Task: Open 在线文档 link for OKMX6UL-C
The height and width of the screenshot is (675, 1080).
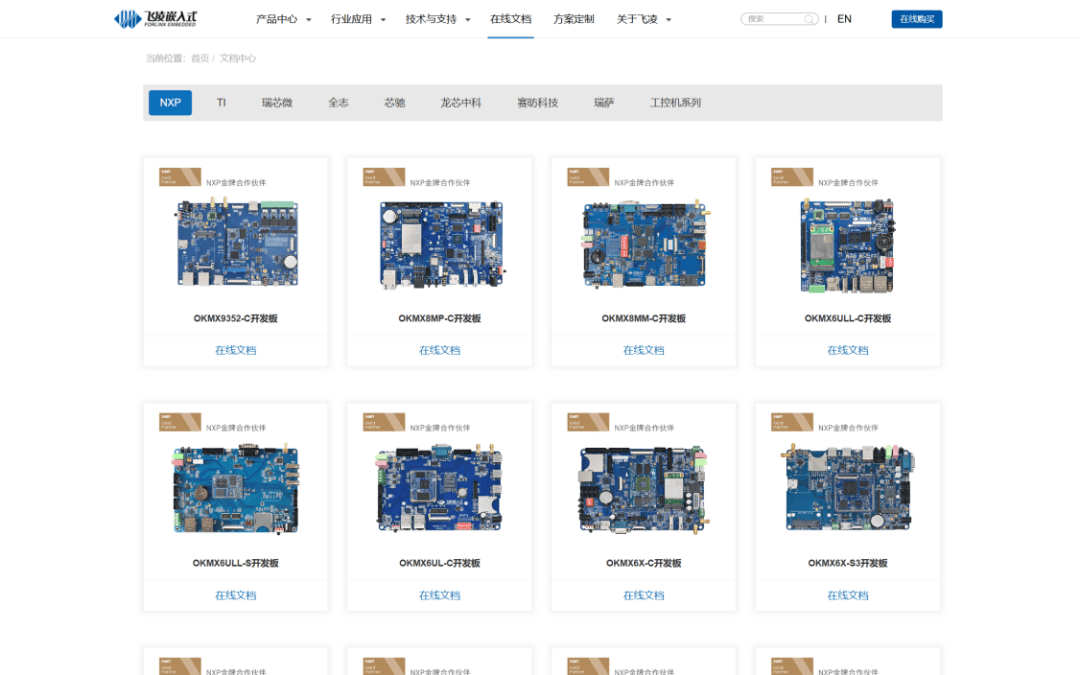Action: pos(439,595)
